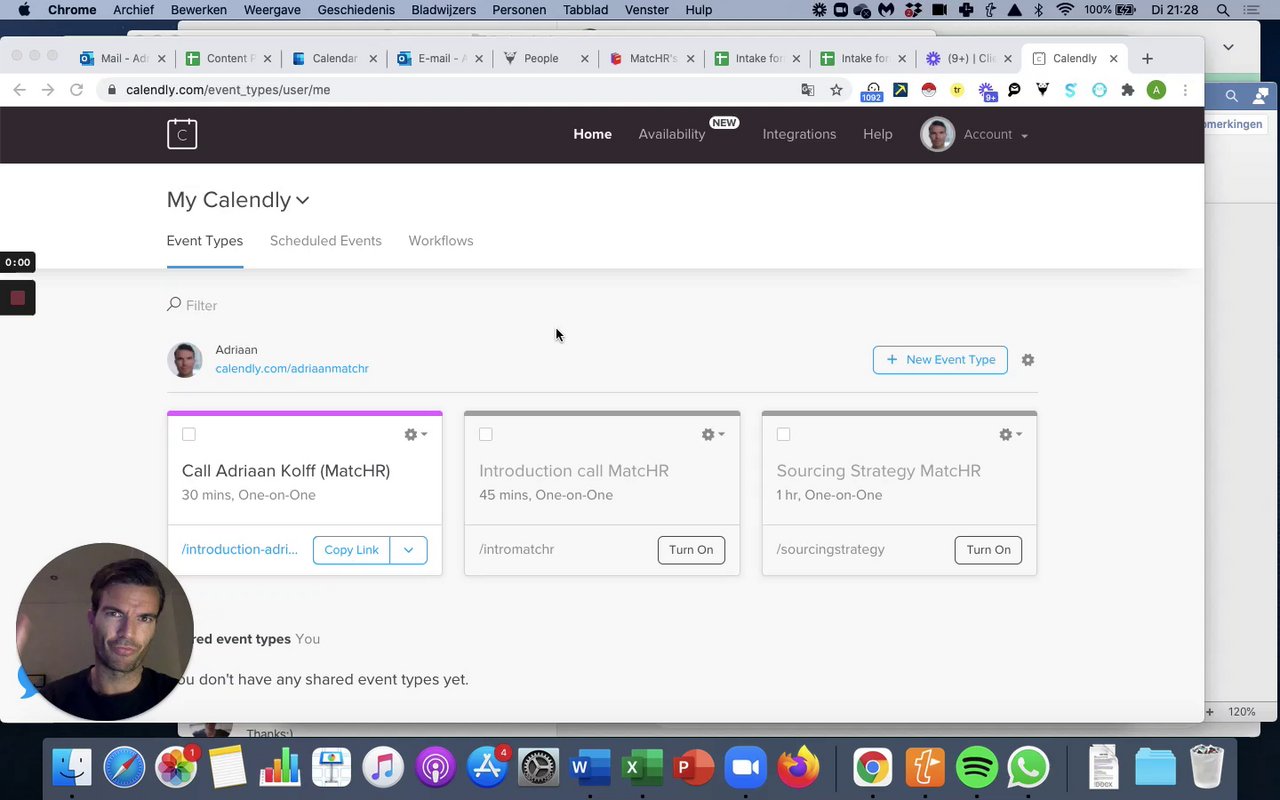The height and width of the screenshot is (800, 1280).
Task: Click the '/intromatchr' card URL text
Action: click(x=517, y=550)
